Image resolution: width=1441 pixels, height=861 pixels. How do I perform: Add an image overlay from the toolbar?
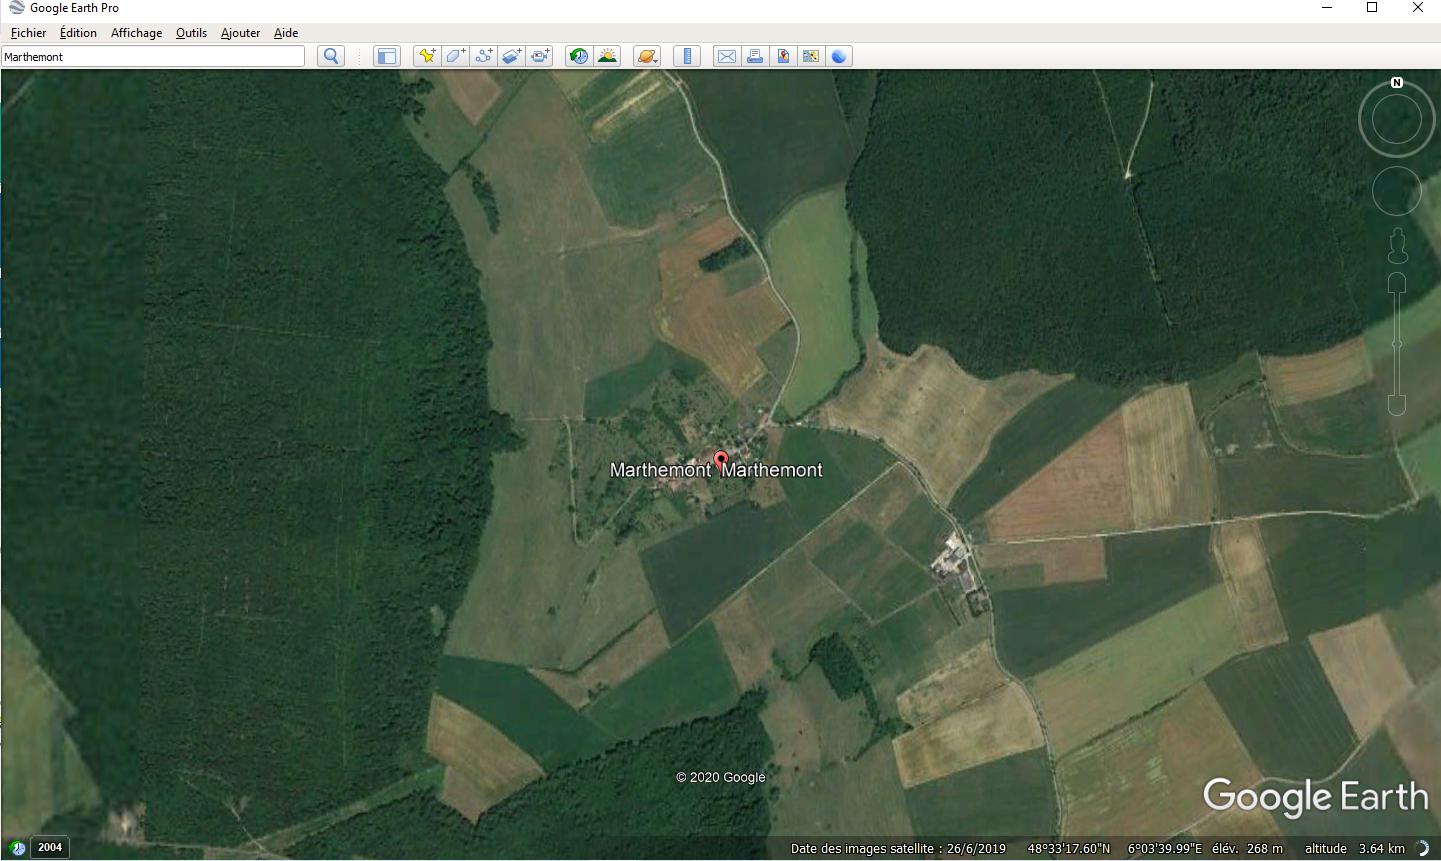(x=511, y=56)
